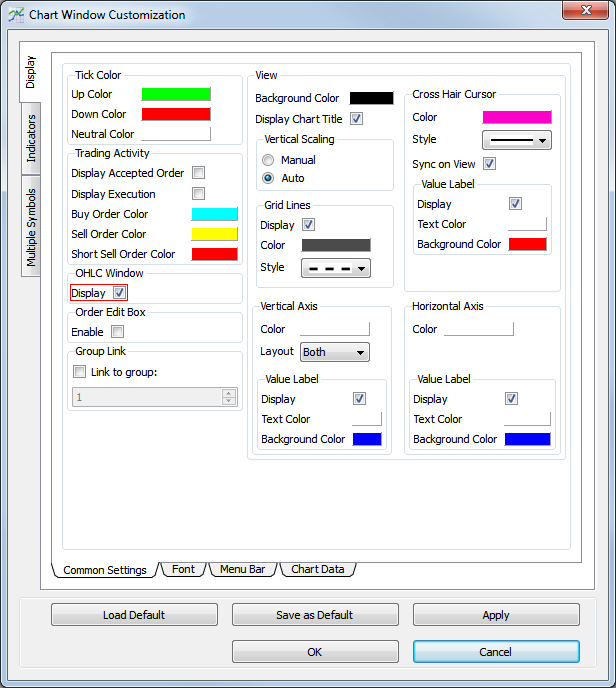This screenshot has height=688, width=616.
Task: Switch to the Chart Data tab
Action: point(317,569)
